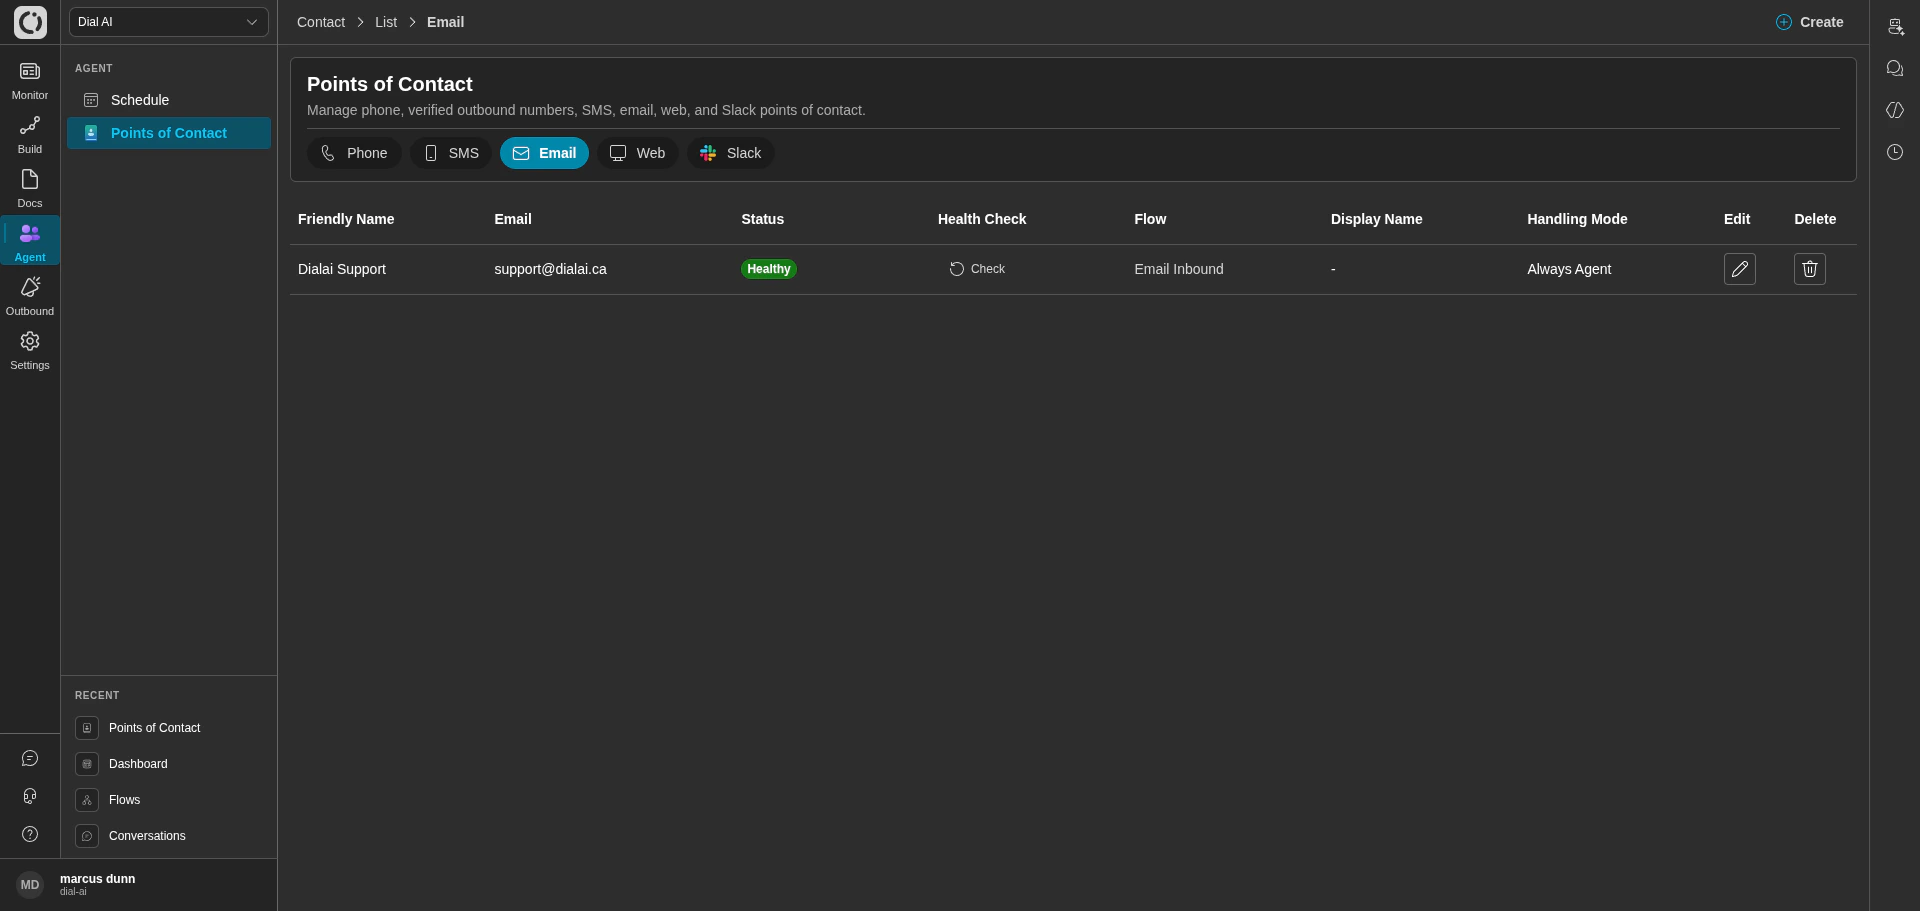1920x911 pixels.
Task: Open recent Points of Contact entry
Action: (168, 728)
